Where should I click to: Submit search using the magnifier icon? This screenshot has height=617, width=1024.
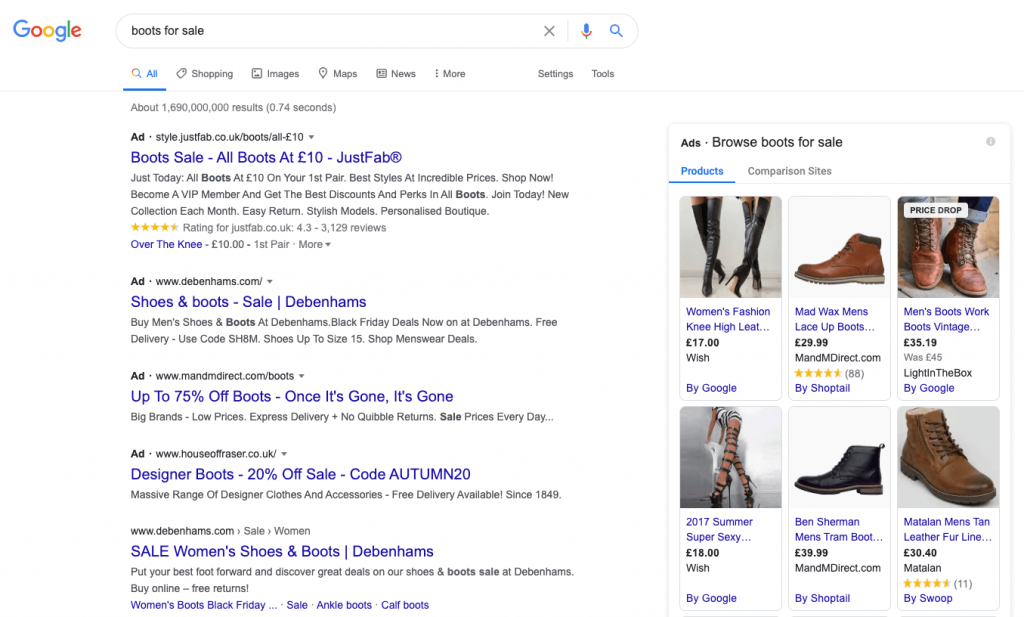[x=616, y=31]
